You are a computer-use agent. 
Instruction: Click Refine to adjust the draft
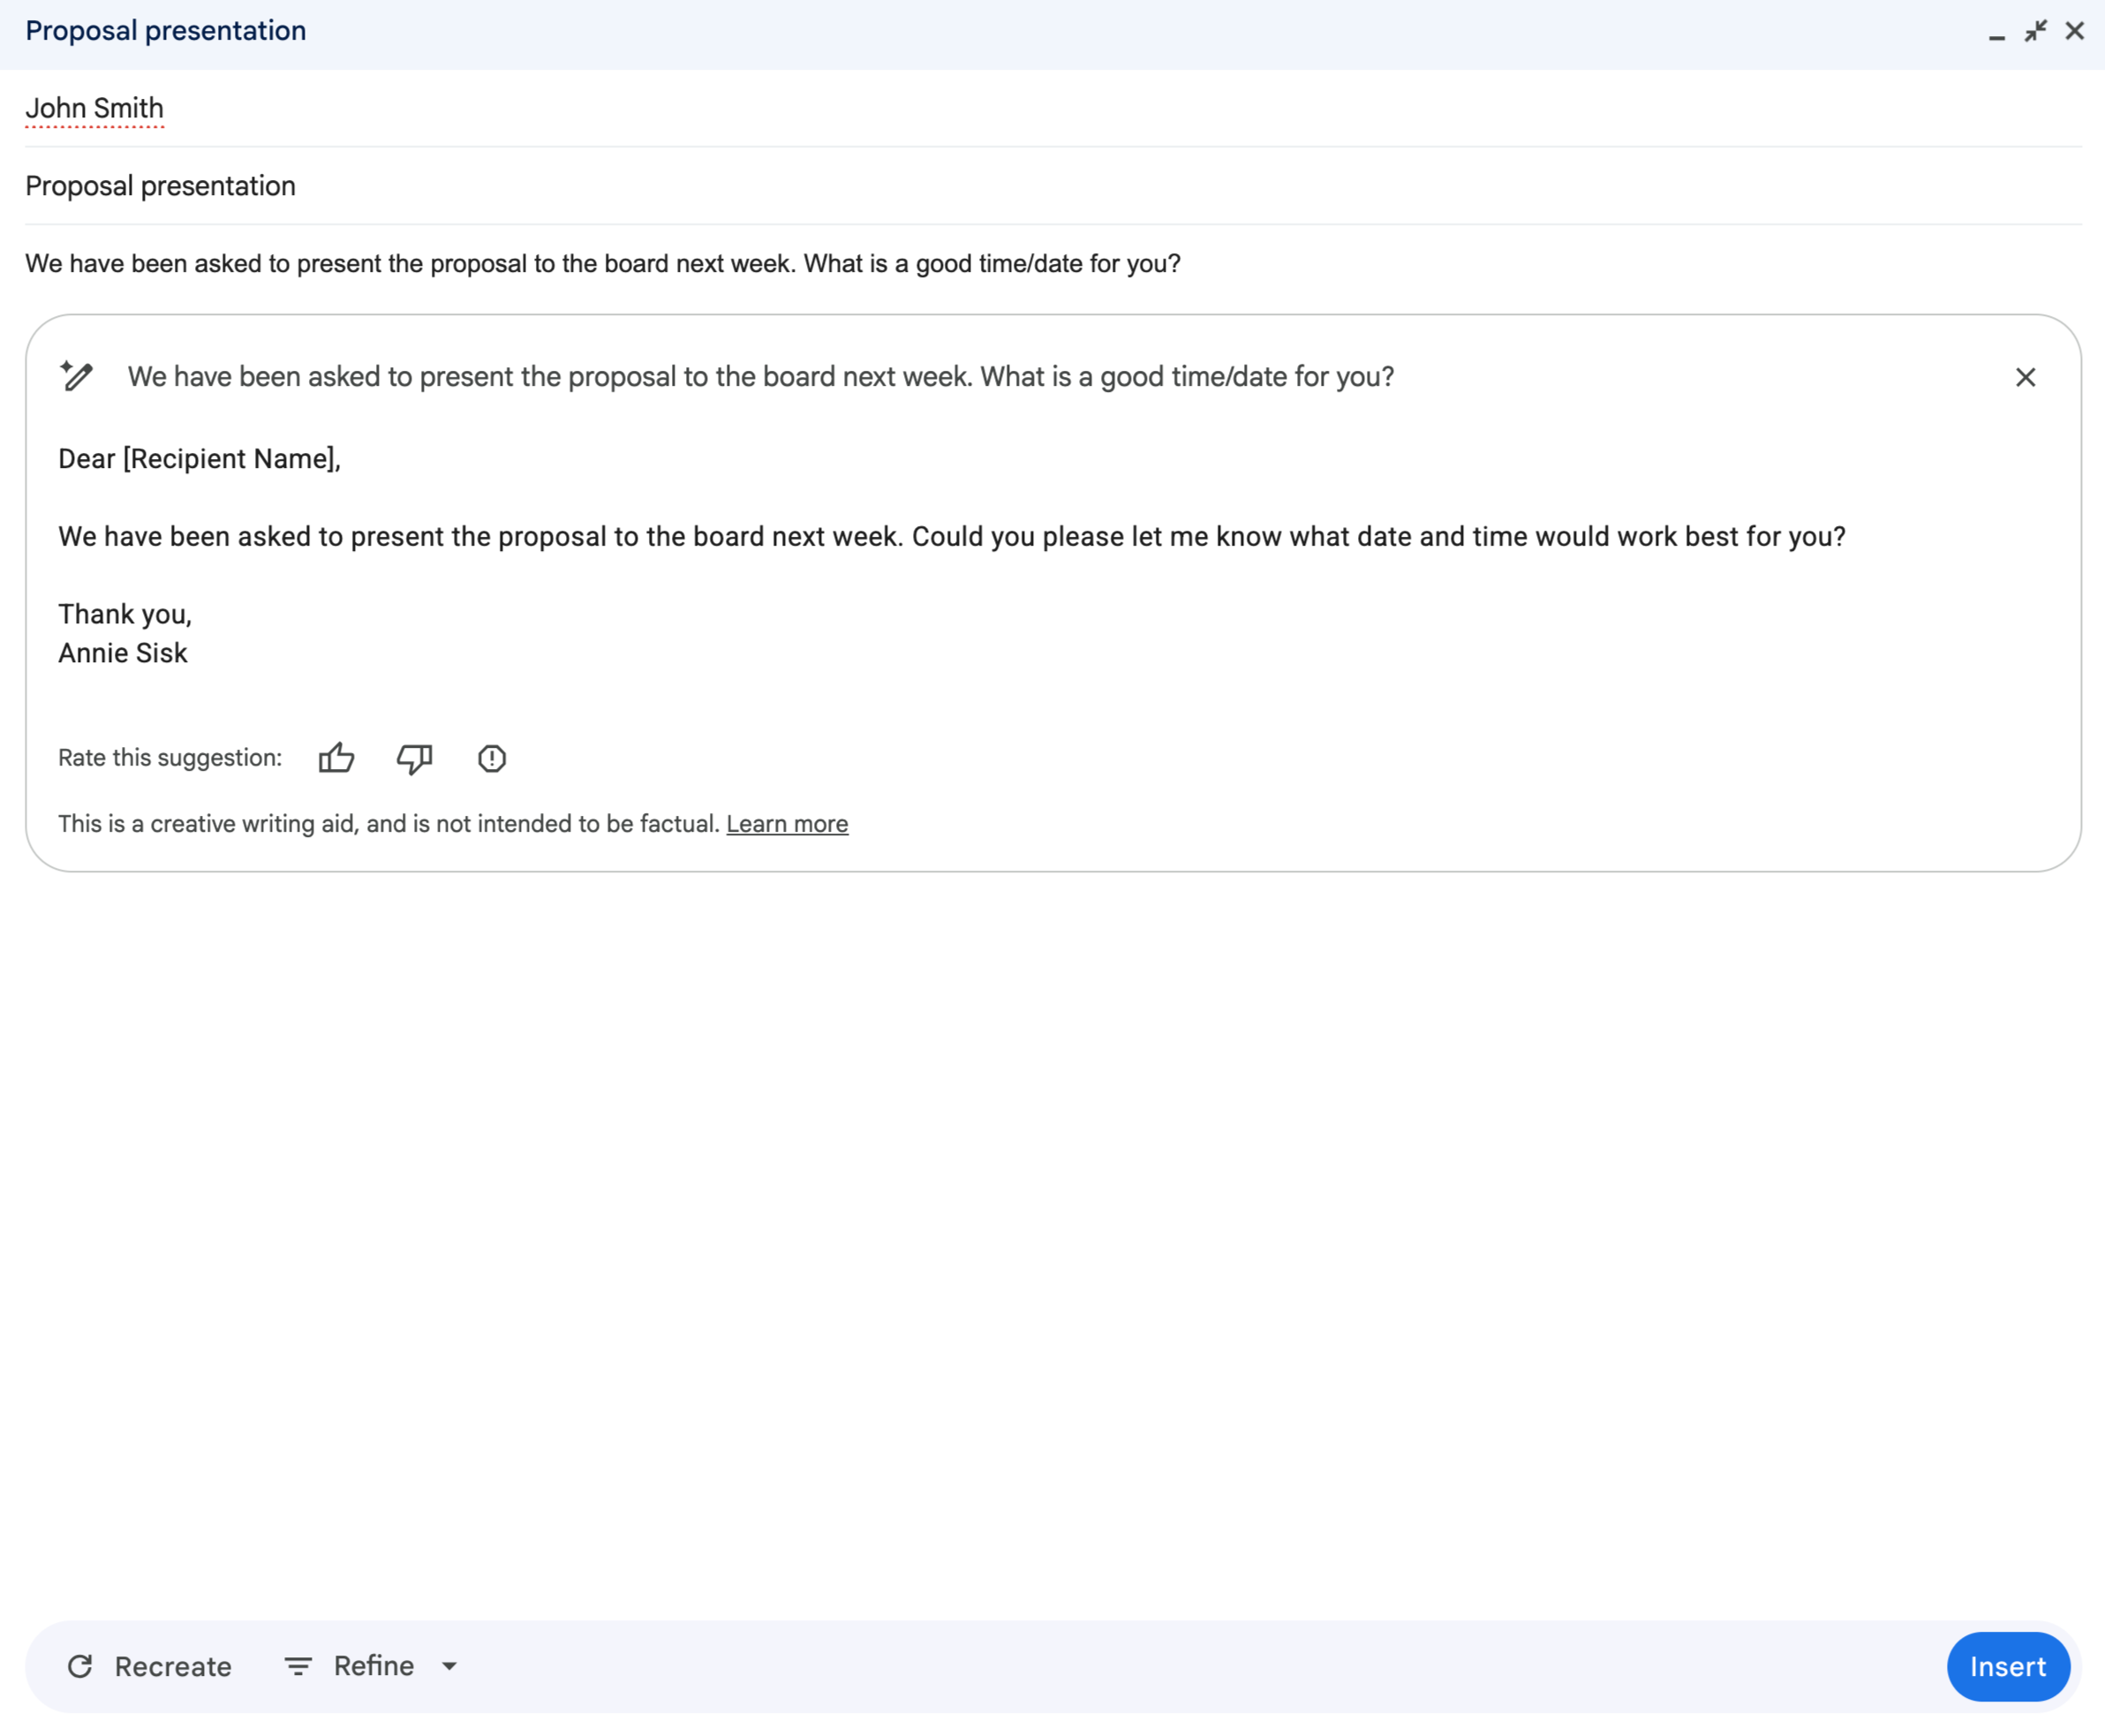(373, 1666)
